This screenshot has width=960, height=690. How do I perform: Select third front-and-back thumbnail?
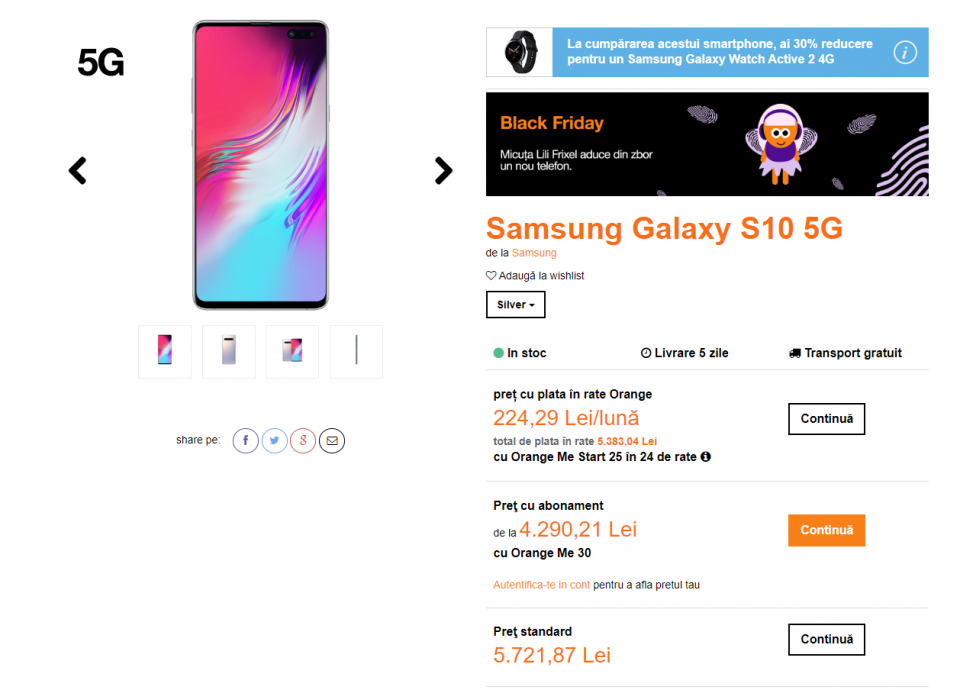[292, 351]
